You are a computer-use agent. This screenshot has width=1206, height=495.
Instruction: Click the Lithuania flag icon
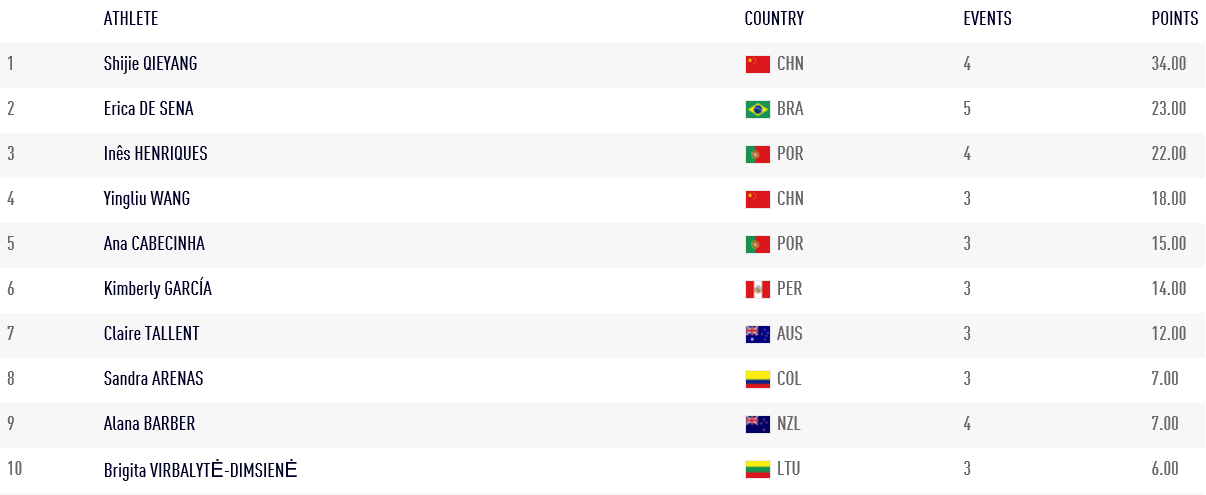click(x=757, y=469)
